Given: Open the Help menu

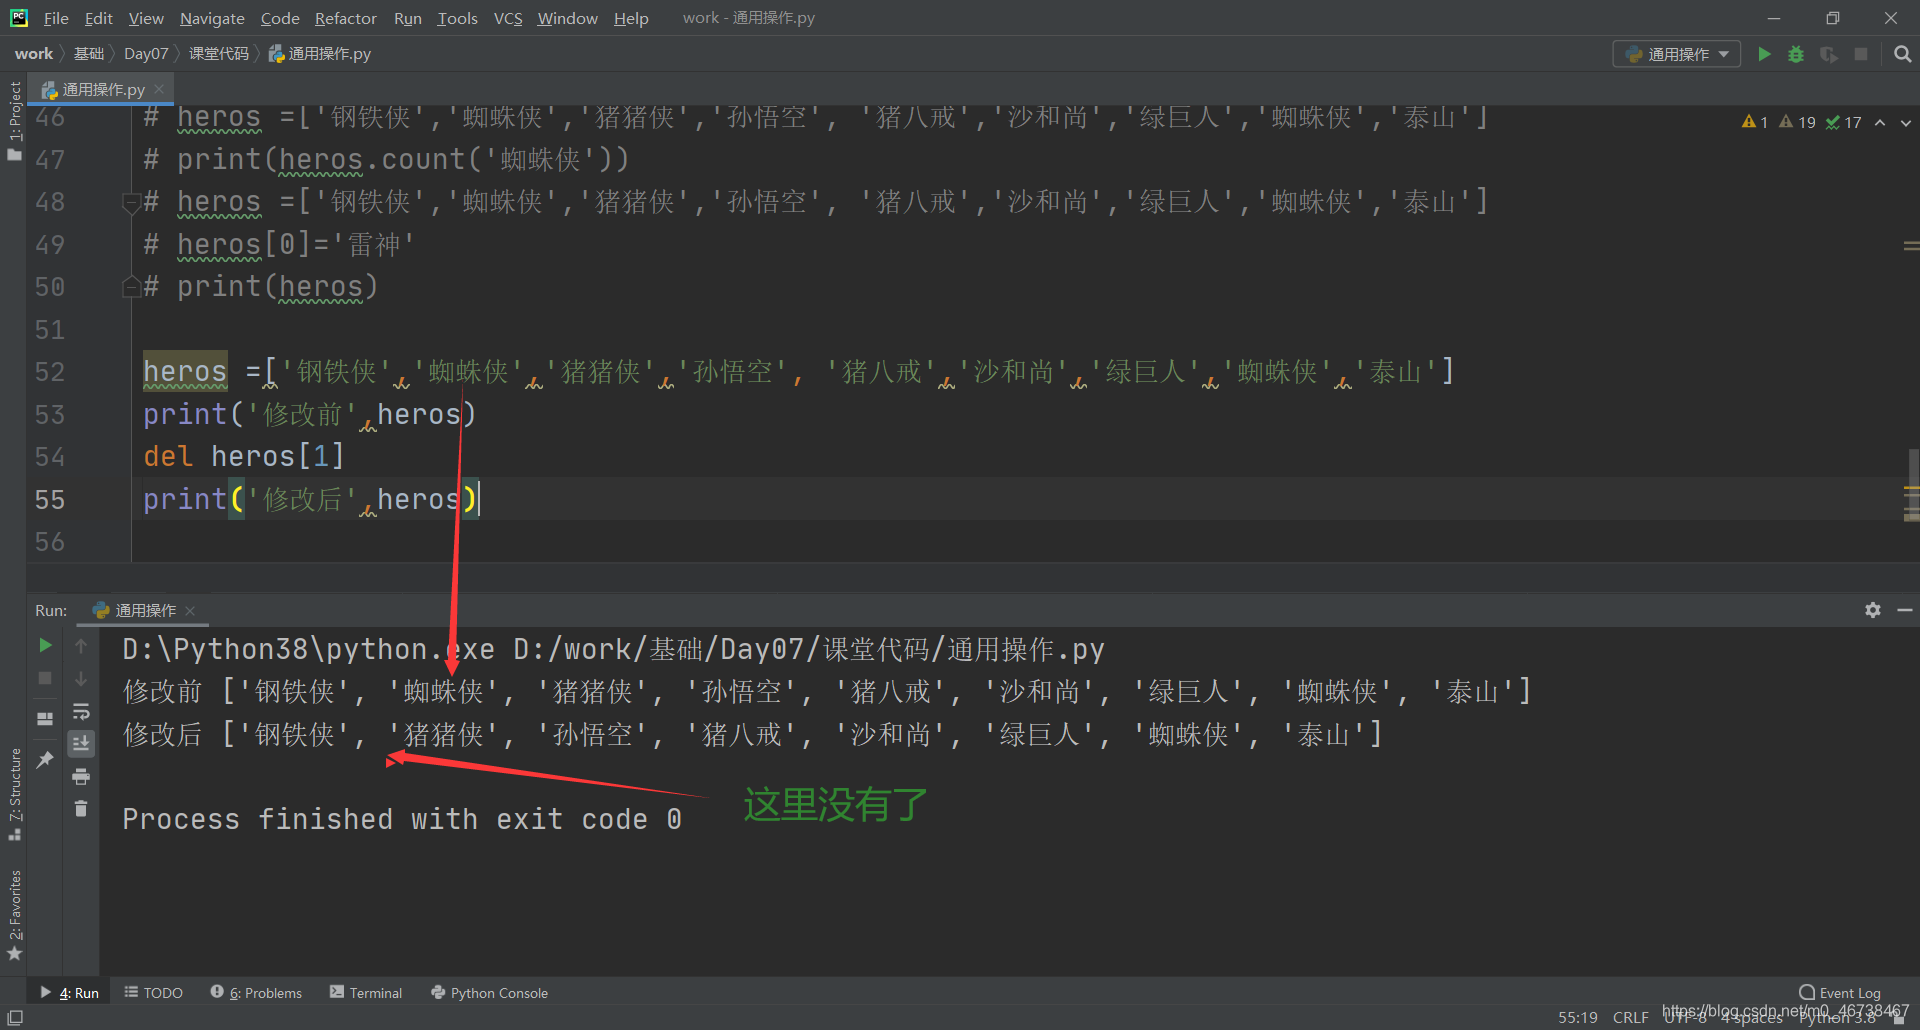Looking at the screenshot, I should click(631, 18).
